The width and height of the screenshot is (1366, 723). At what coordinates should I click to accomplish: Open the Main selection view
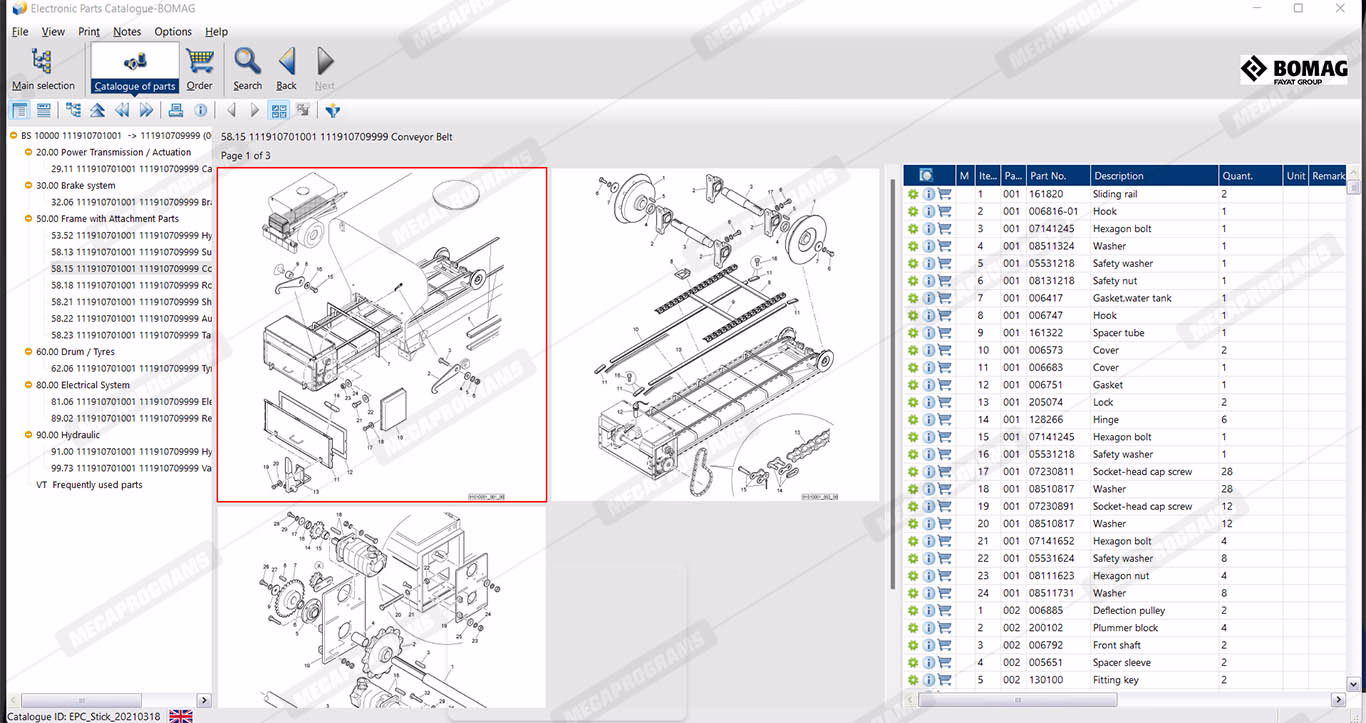(x=42, y=68)
